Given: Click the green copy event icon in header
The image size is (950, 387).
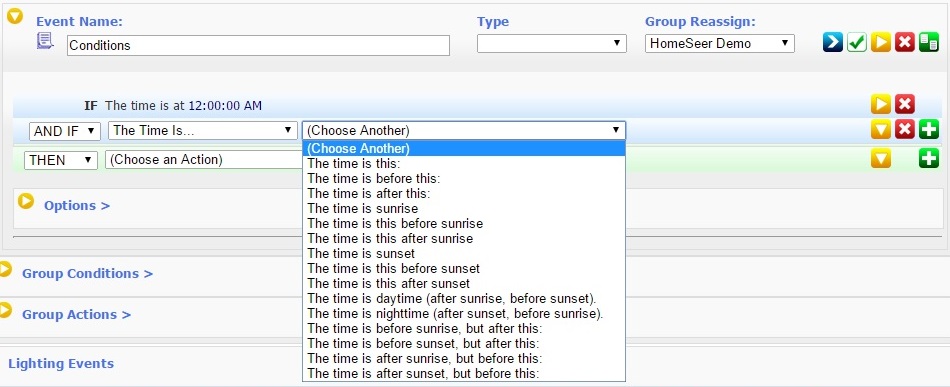Looking at the screenshot, I should 929,42.
